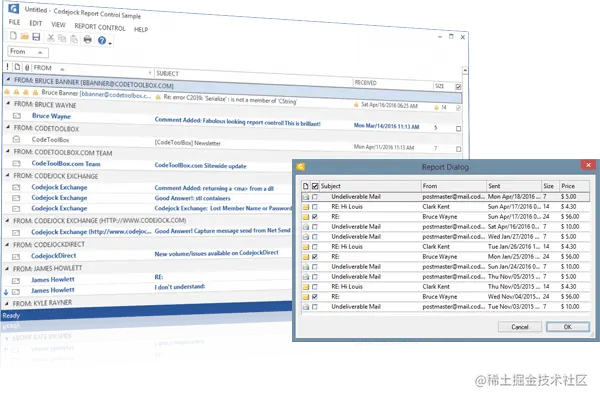
Task: Click envelope icon beside CodejockDirect row
Action: click(x=16, y=256)
